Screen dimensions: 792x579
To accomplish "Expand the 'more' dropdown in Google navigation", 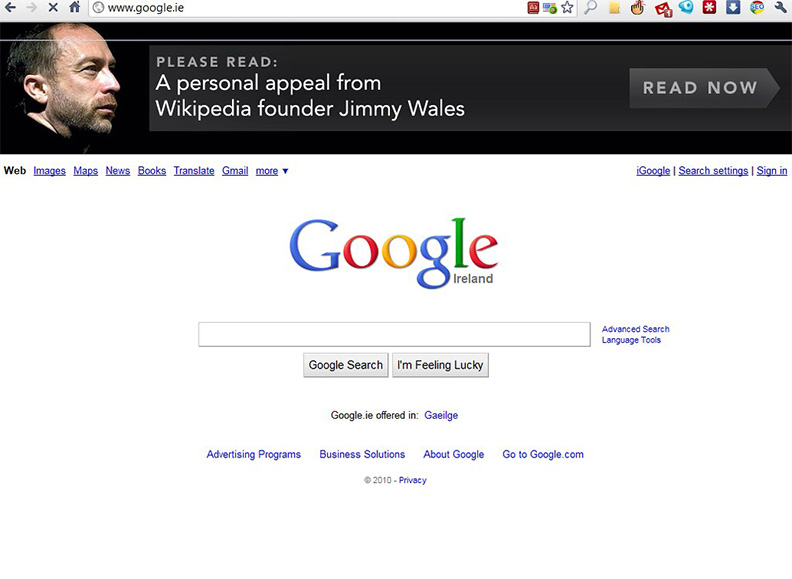I will (x=272, y=171).
